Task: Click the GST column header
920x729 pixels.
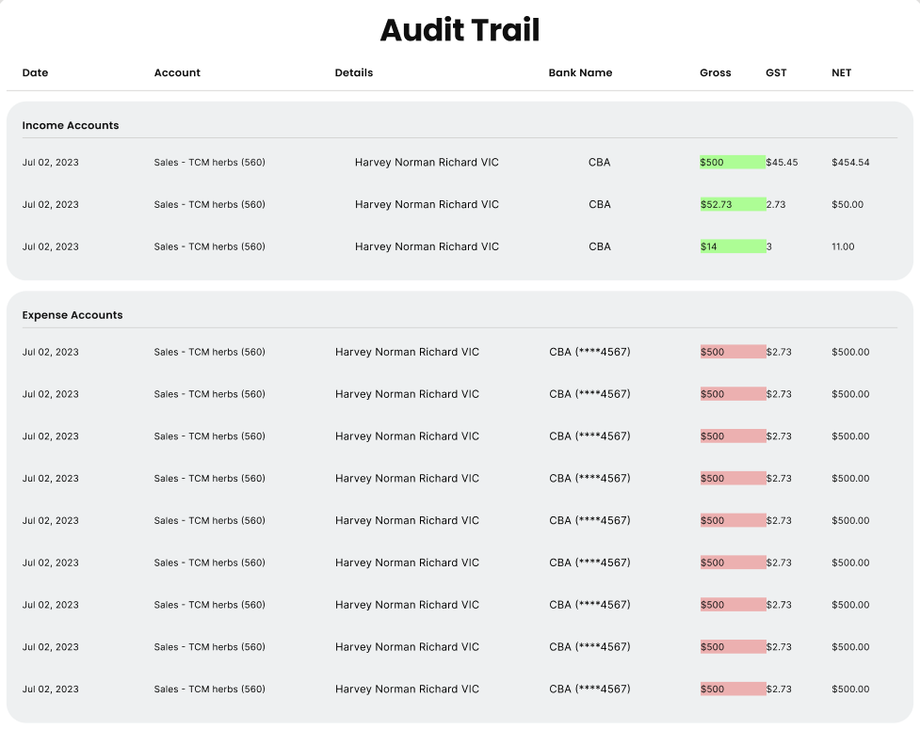Action: tap(776, 73)
